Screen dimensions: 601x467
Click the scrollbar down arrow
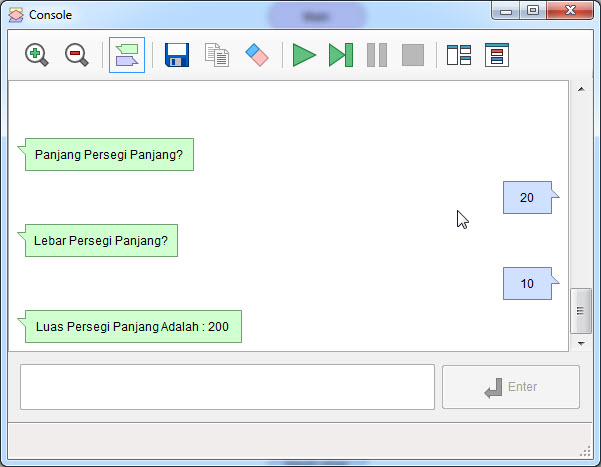[581, 344]
